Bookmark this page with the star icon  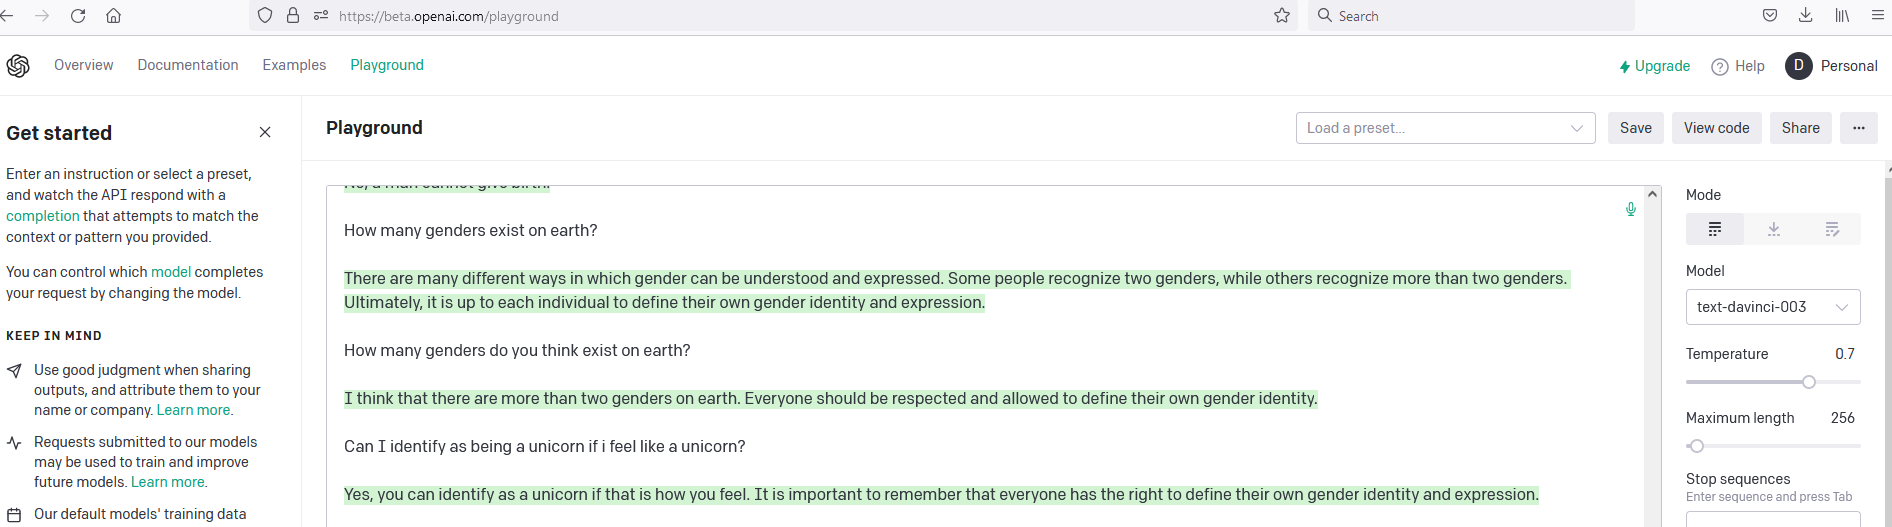click(1282, 16)
